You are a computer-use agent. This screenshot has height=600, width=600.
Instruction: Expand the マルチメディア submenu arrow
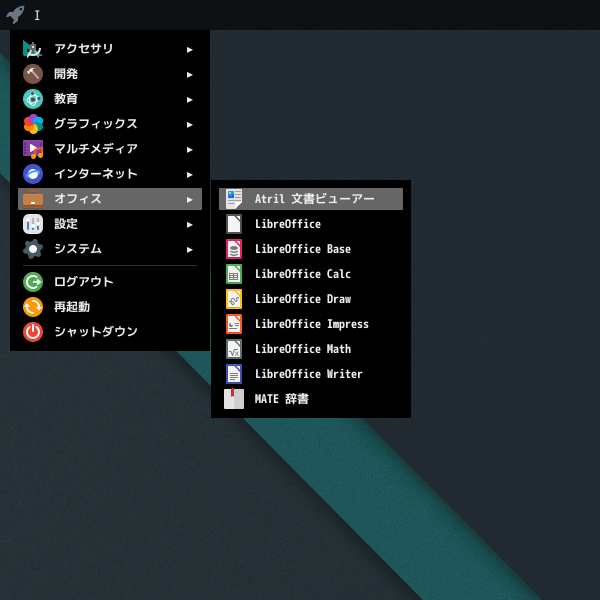click(189, 150)
